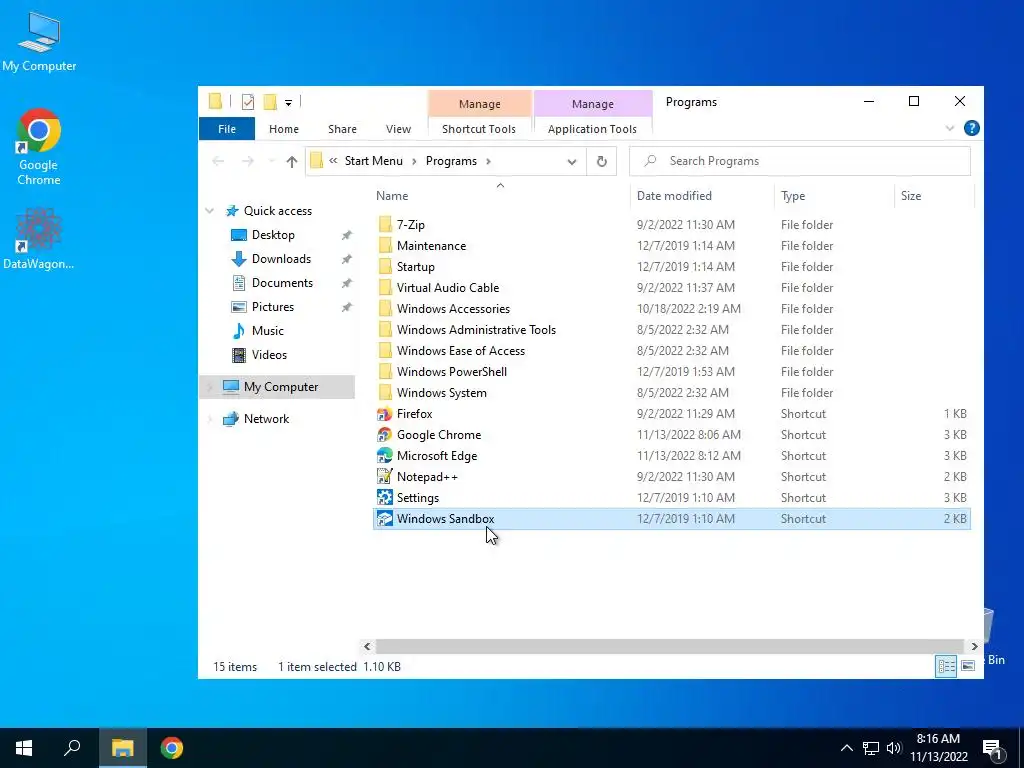
Task: Click the New folder quick access toolbar icon
Action: tap(270, 102)
